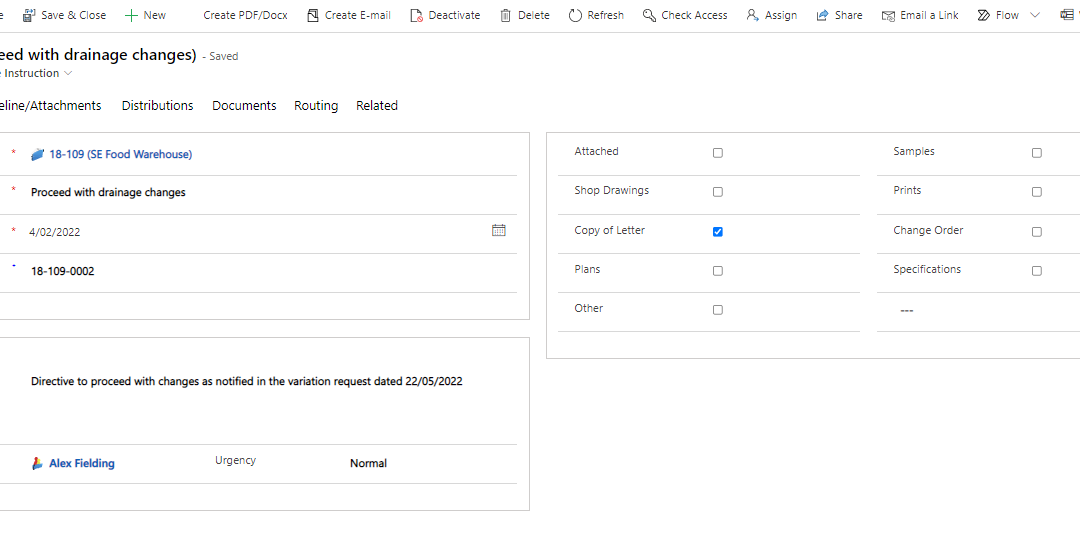Switch to the Distributions tab
Viewport: 1080px width, 549px height.
tap(157, 105)
